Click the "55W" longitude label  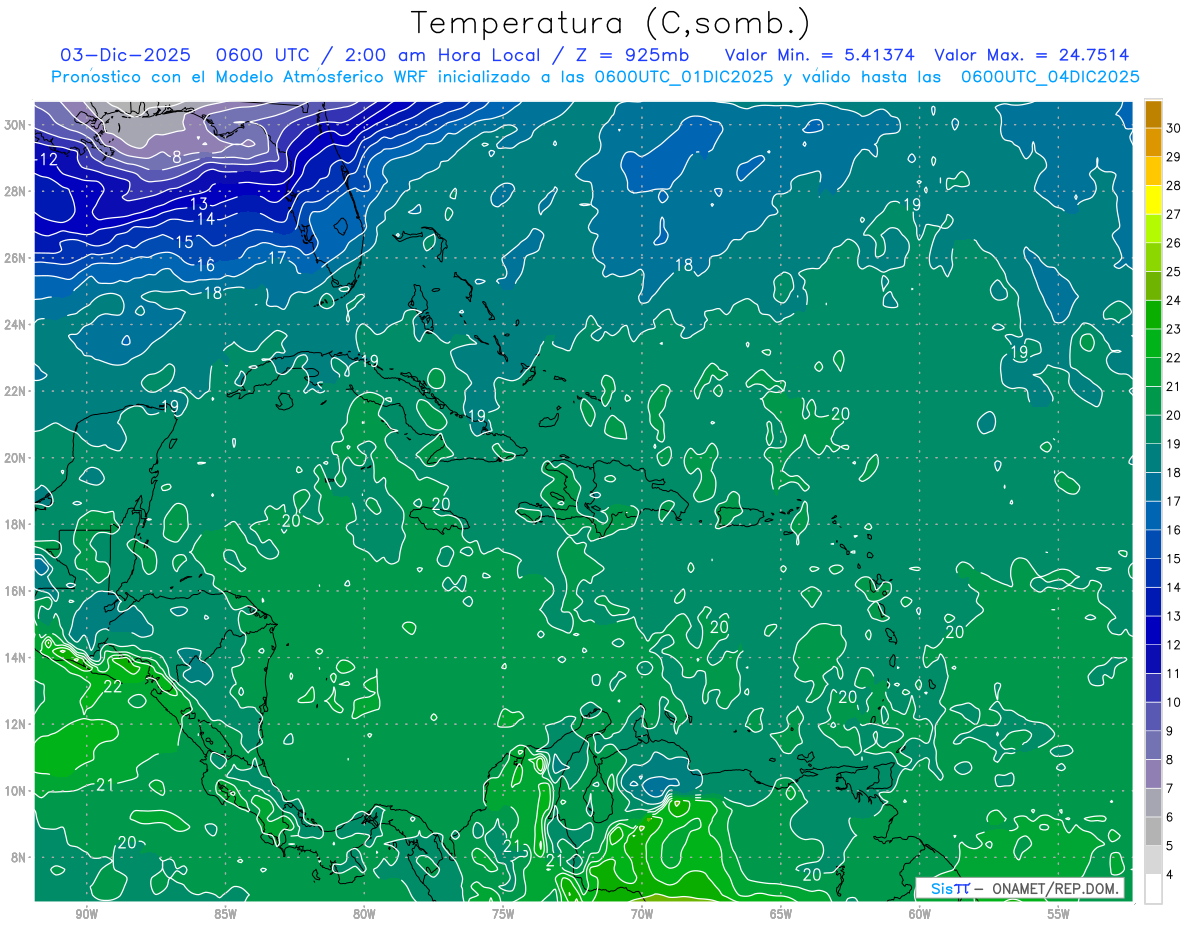click(x=1059, y=914)
